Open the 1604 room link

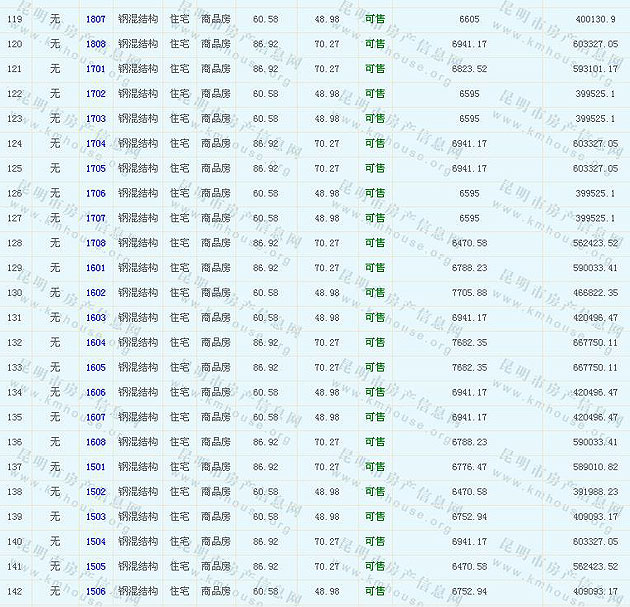(96, 342)
